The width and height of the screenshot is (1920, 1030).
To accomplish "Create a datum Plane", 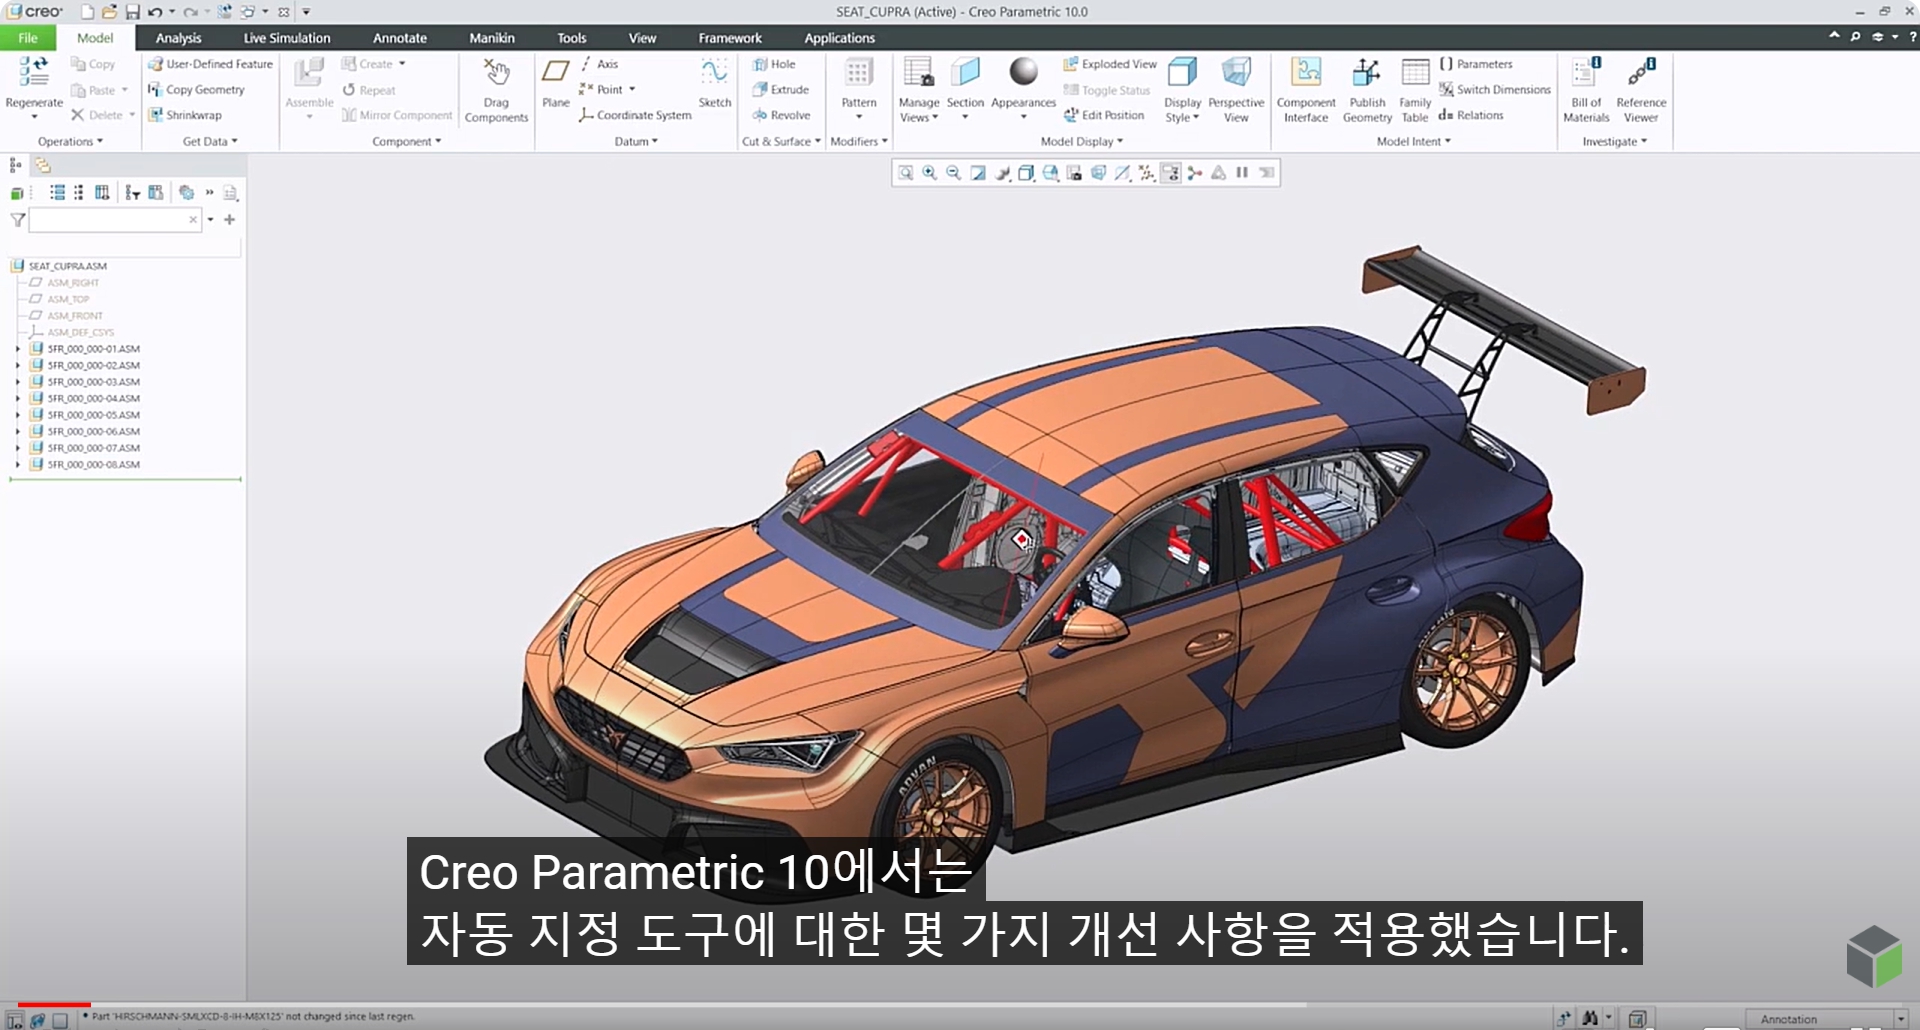I will pyautogui.click(x=556, y=83).
